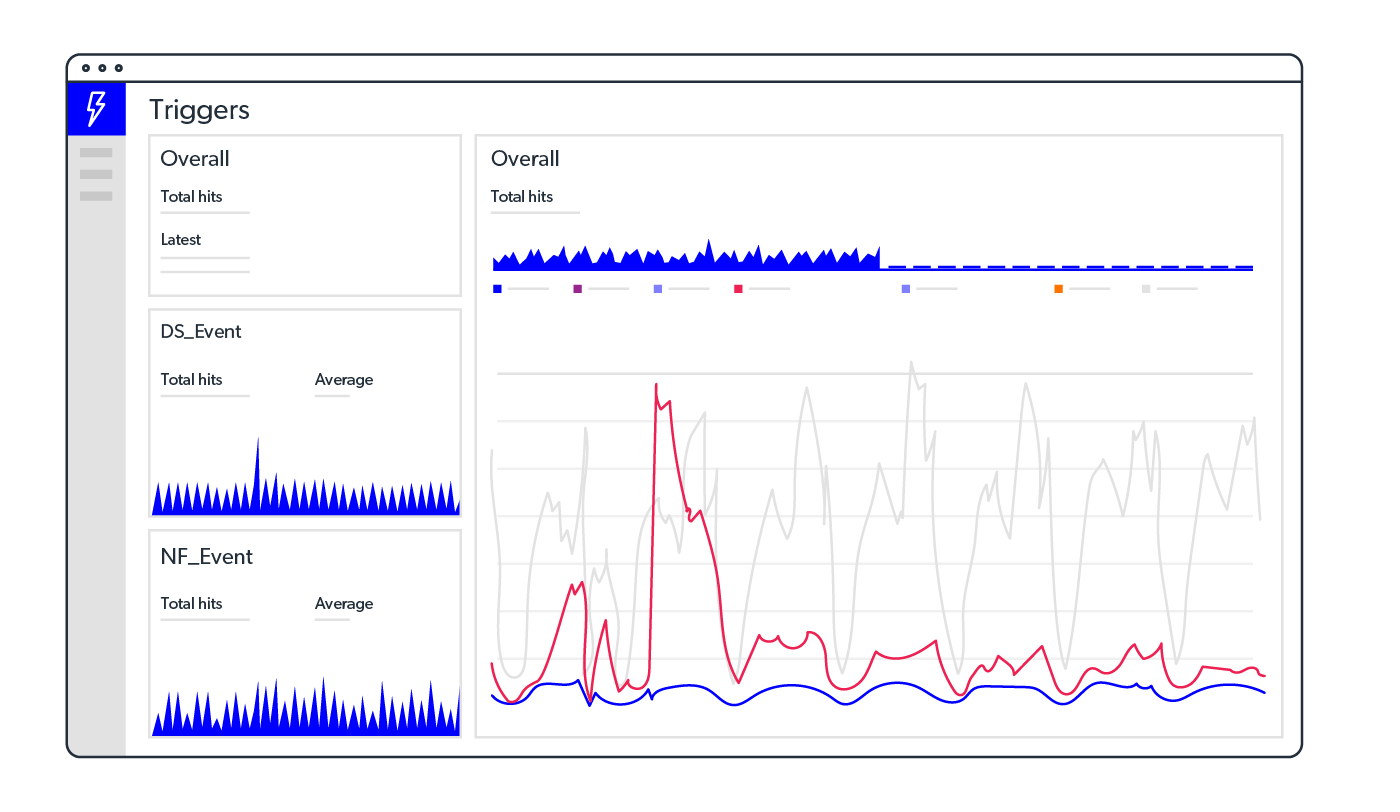Screen dimensions: 1400x812
Task: Click the first window control dot
Action: [x=86, y=68]
